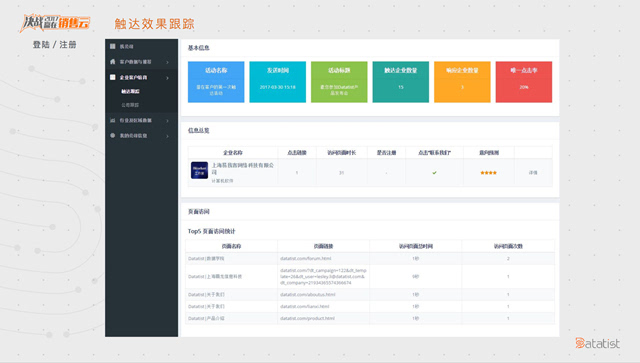The image size is (640, 363).
Task: Click the visit count 2 in forum row
Action: (x=508, y=258)
